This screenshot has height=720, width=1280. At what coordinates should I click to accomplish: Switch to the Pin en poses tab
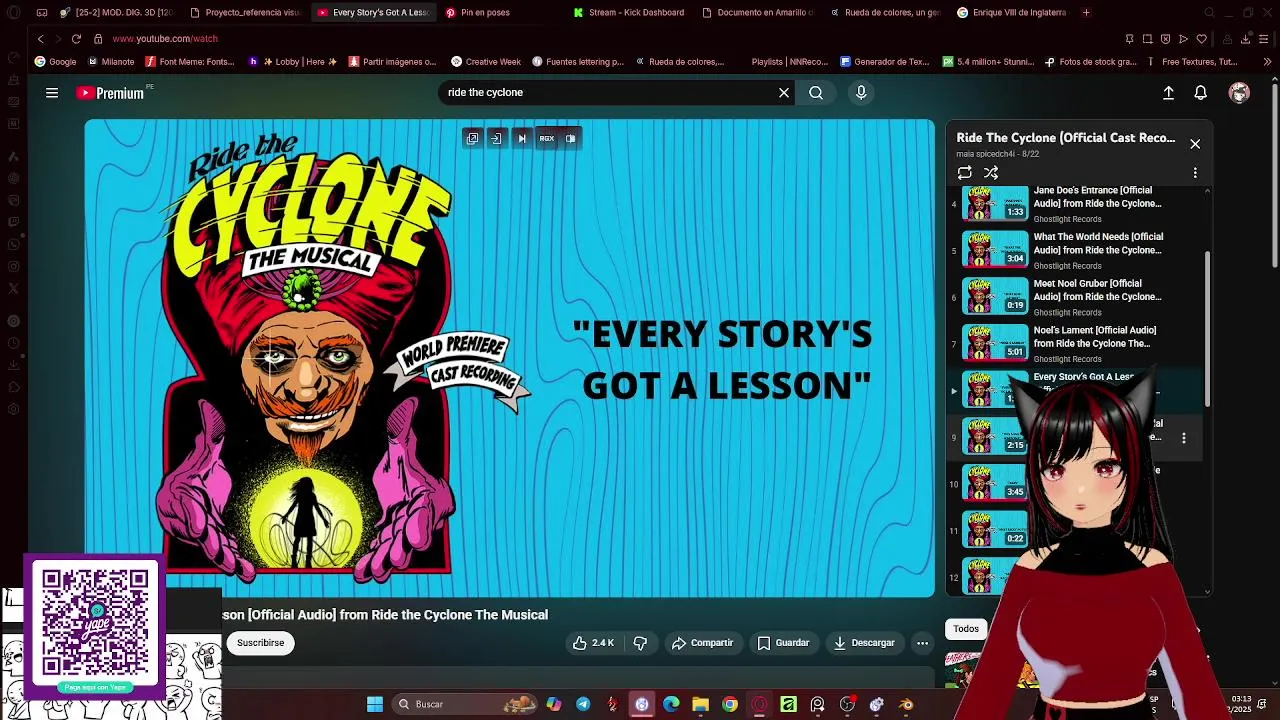(485, 13)
